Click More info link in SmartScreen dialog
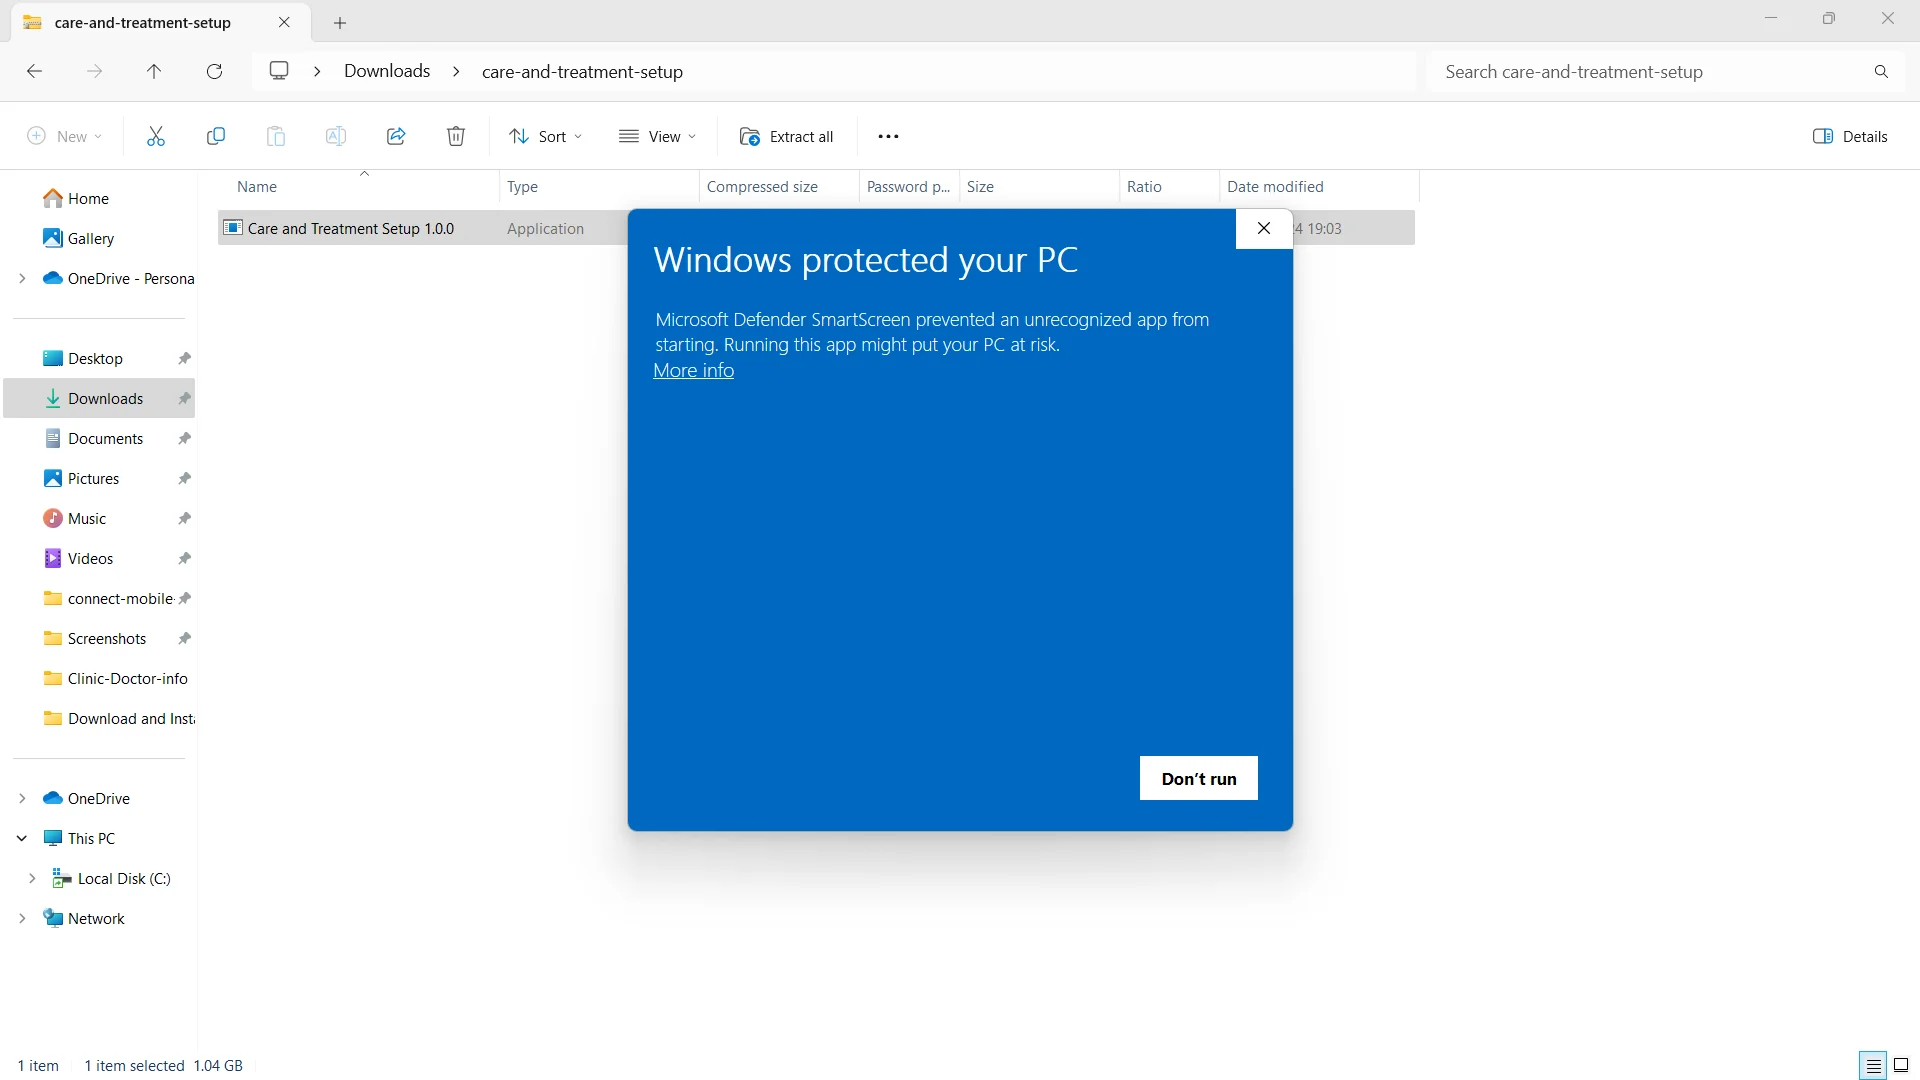This screenshot has height=1080, width=1920. click(x=692, y=371)
